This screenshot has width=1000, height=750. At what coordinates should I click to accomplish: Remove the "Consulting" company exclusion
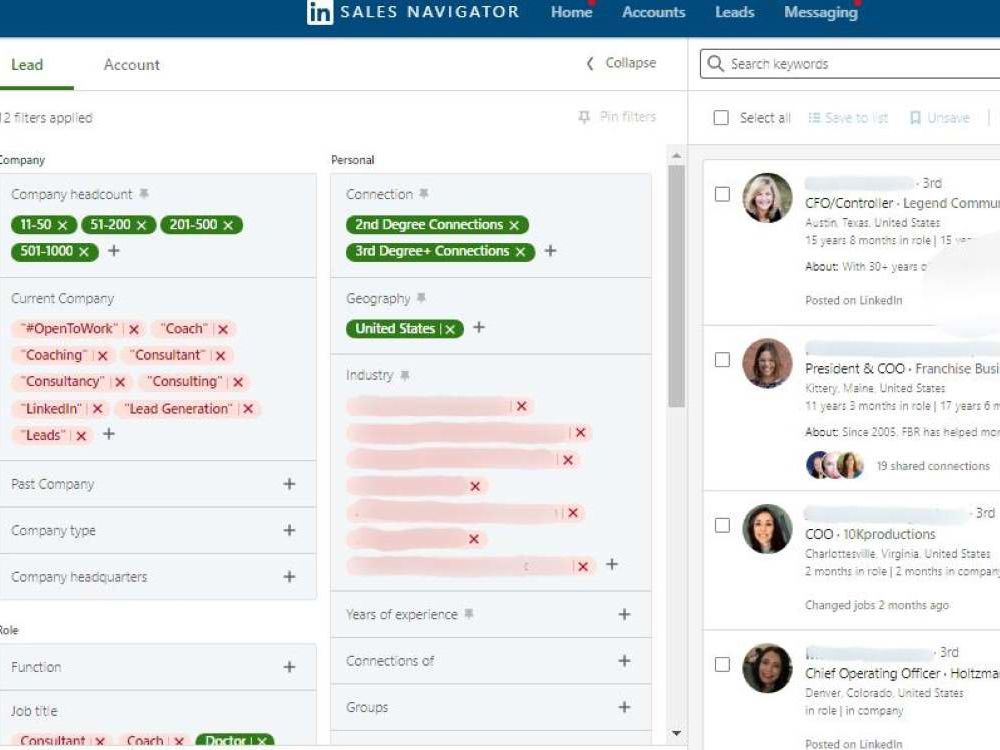[238, 382]
